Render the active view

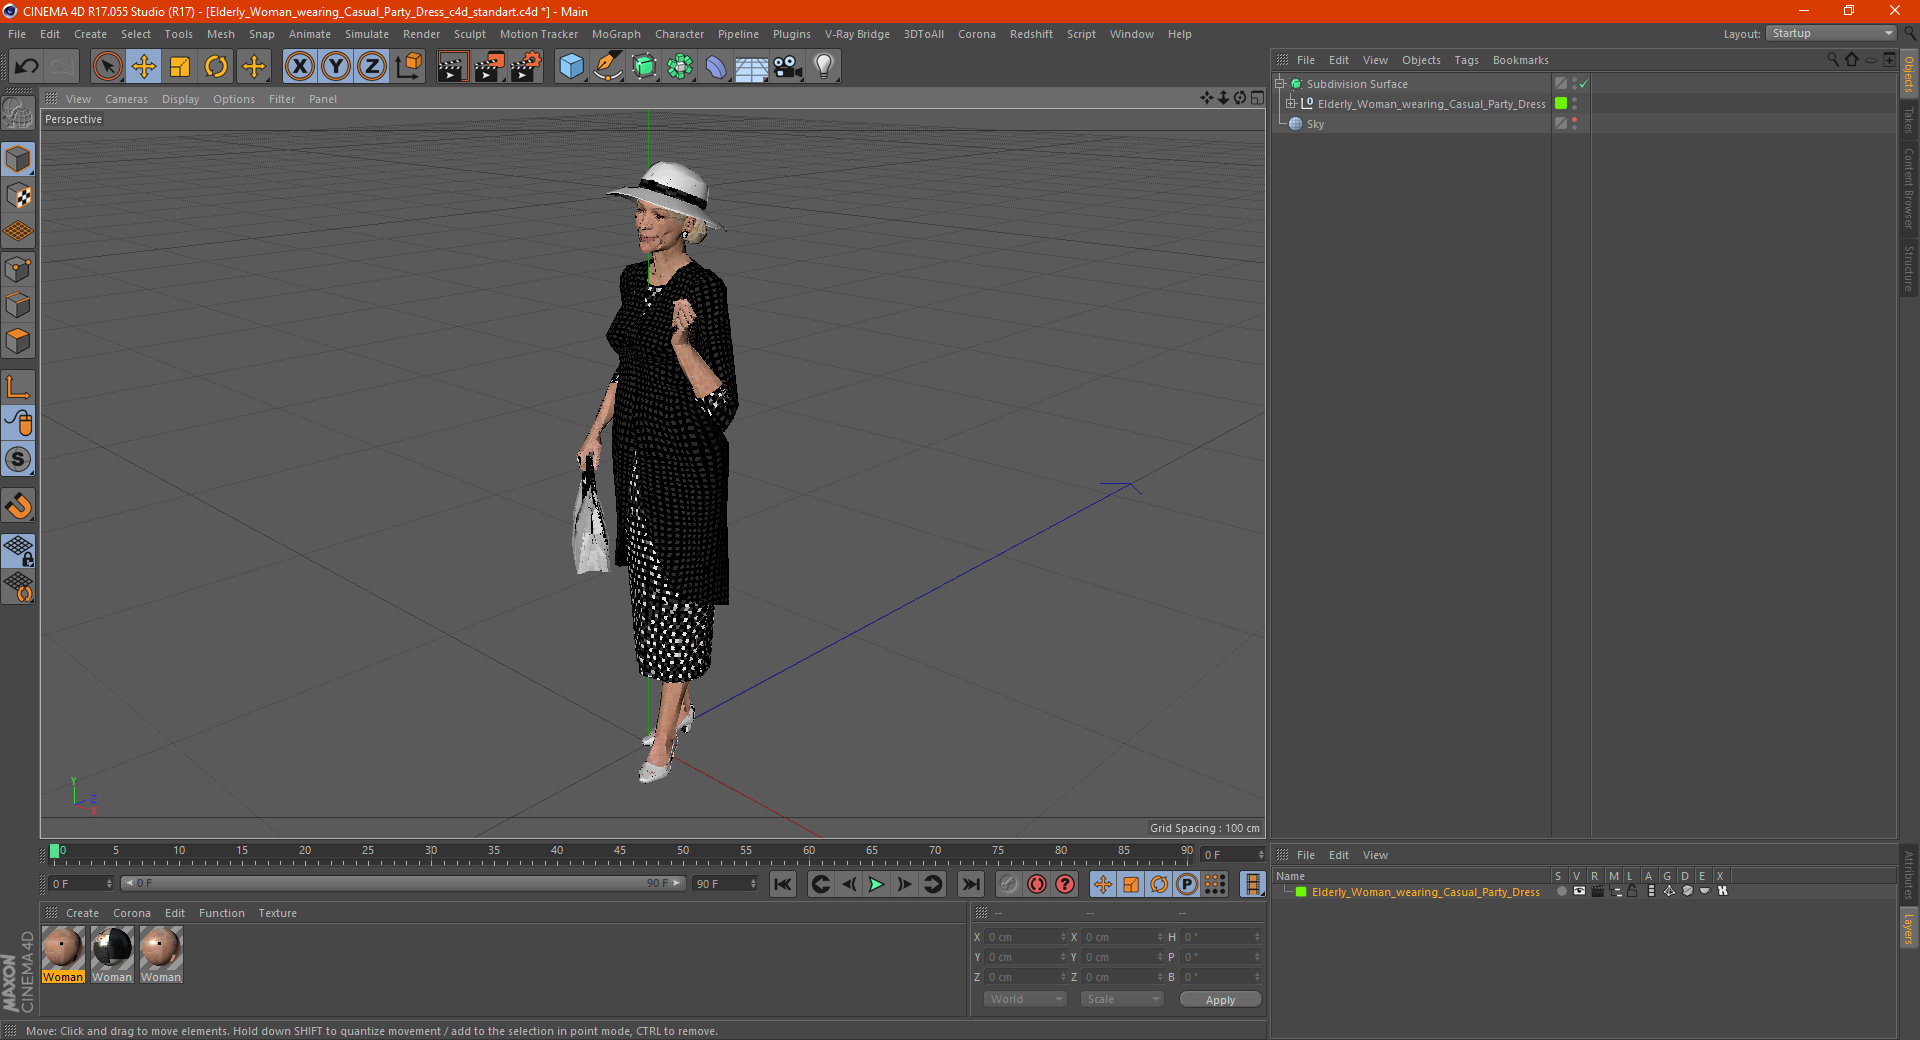click(452, 67)
